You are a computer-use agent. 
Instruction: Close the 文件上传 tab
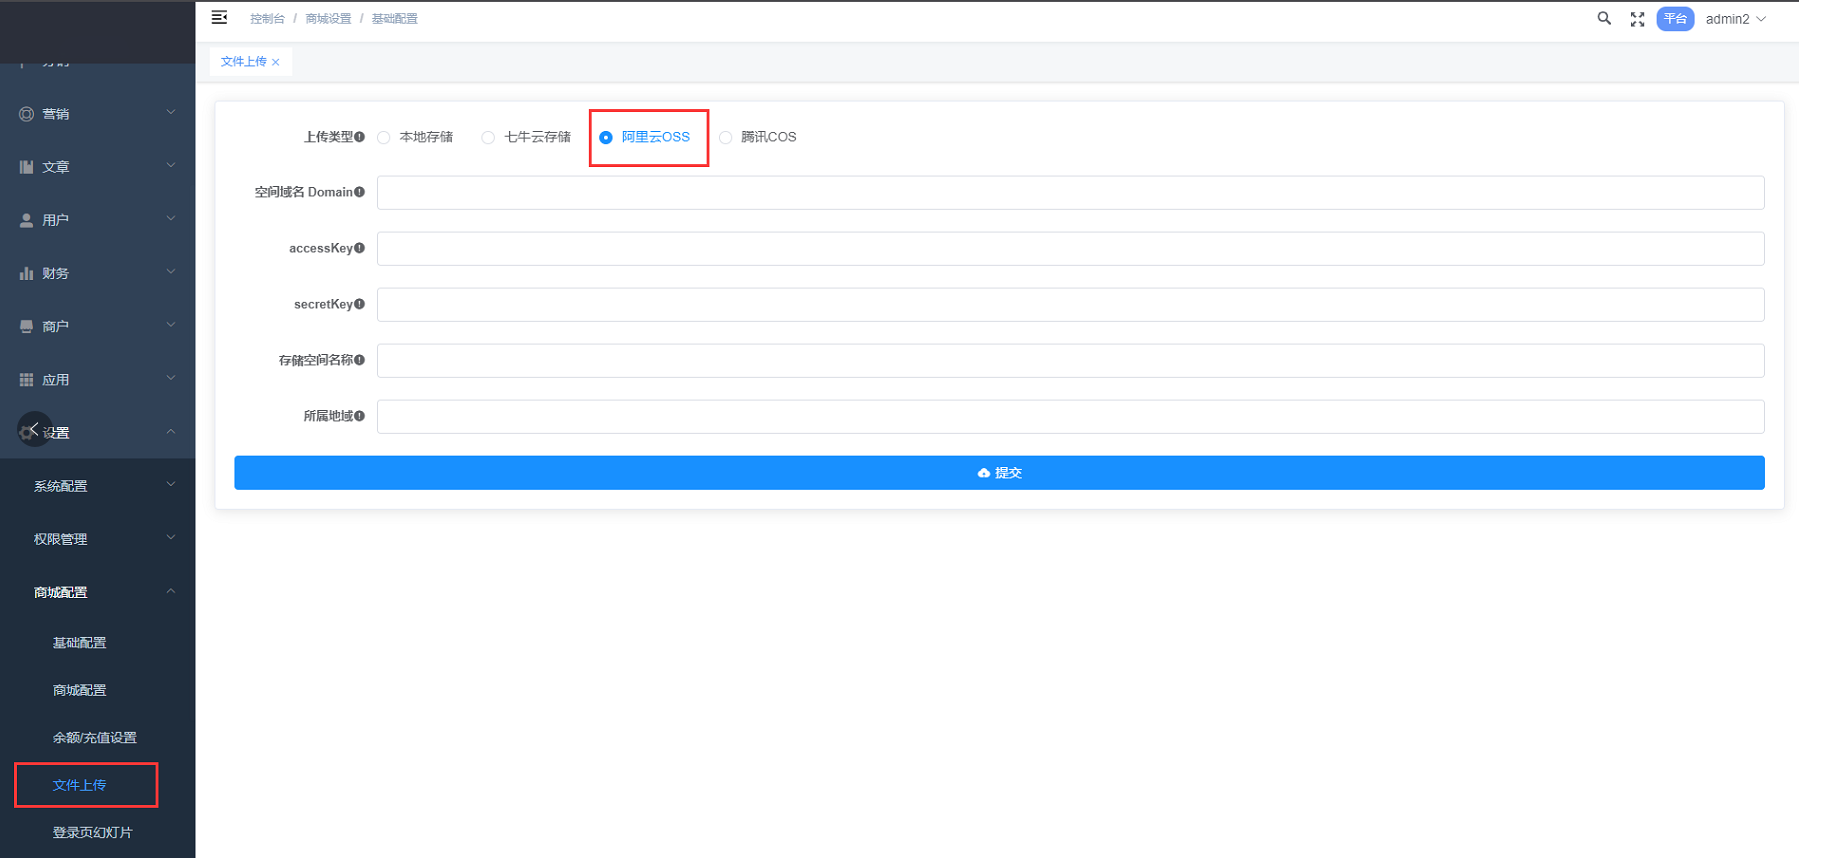[x=276, y=62]
